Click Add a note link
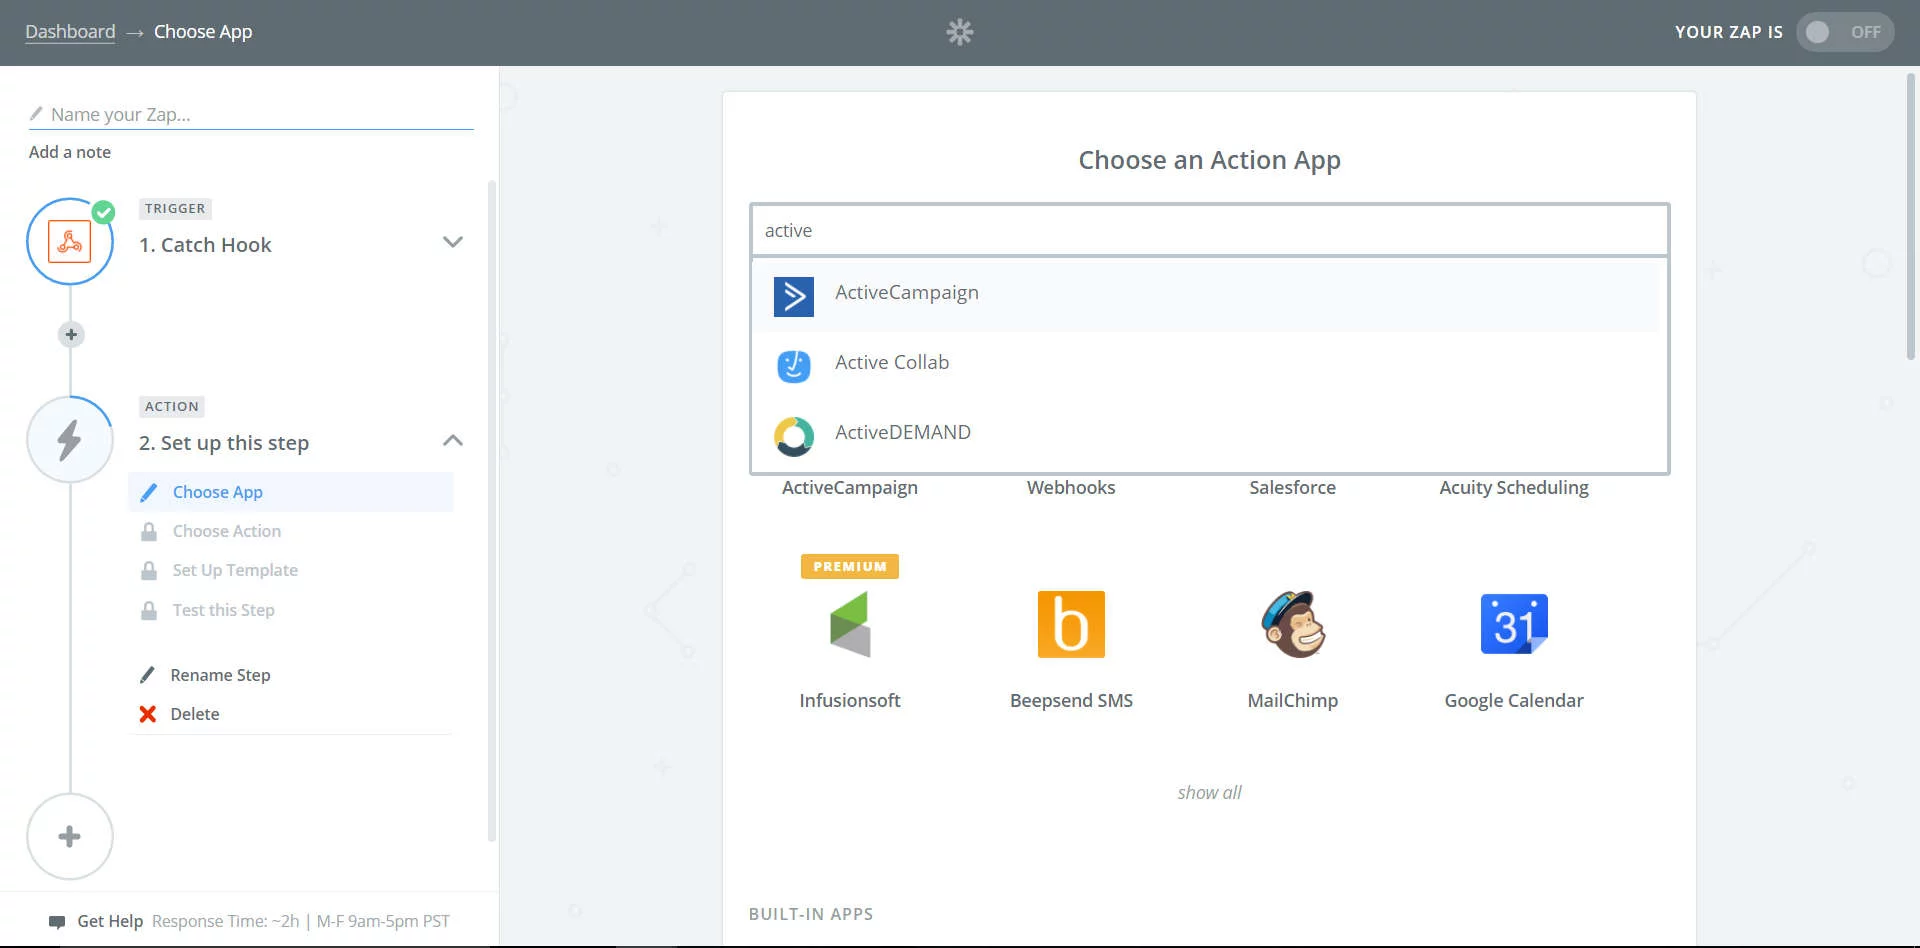Viewport: 1920px width, 948px height. [70, 152]
